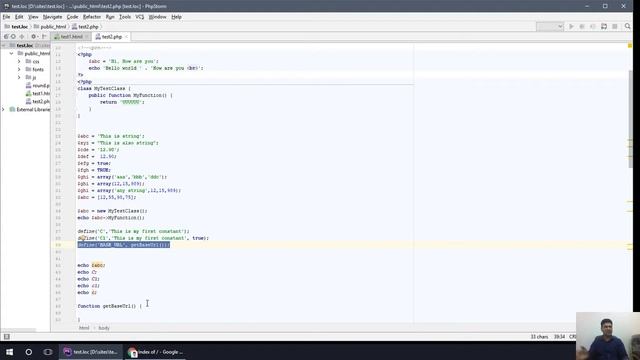Open the Edit menu
The height and width of the screenshot is (360, 640).
tap(19, 17)
